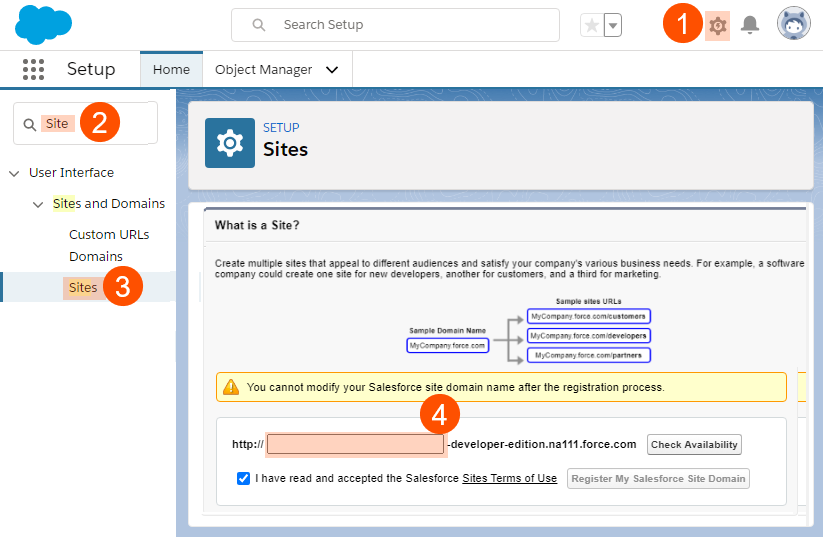Click the SETUP breadcrumb label
The image size is (823, 538).
281,128
